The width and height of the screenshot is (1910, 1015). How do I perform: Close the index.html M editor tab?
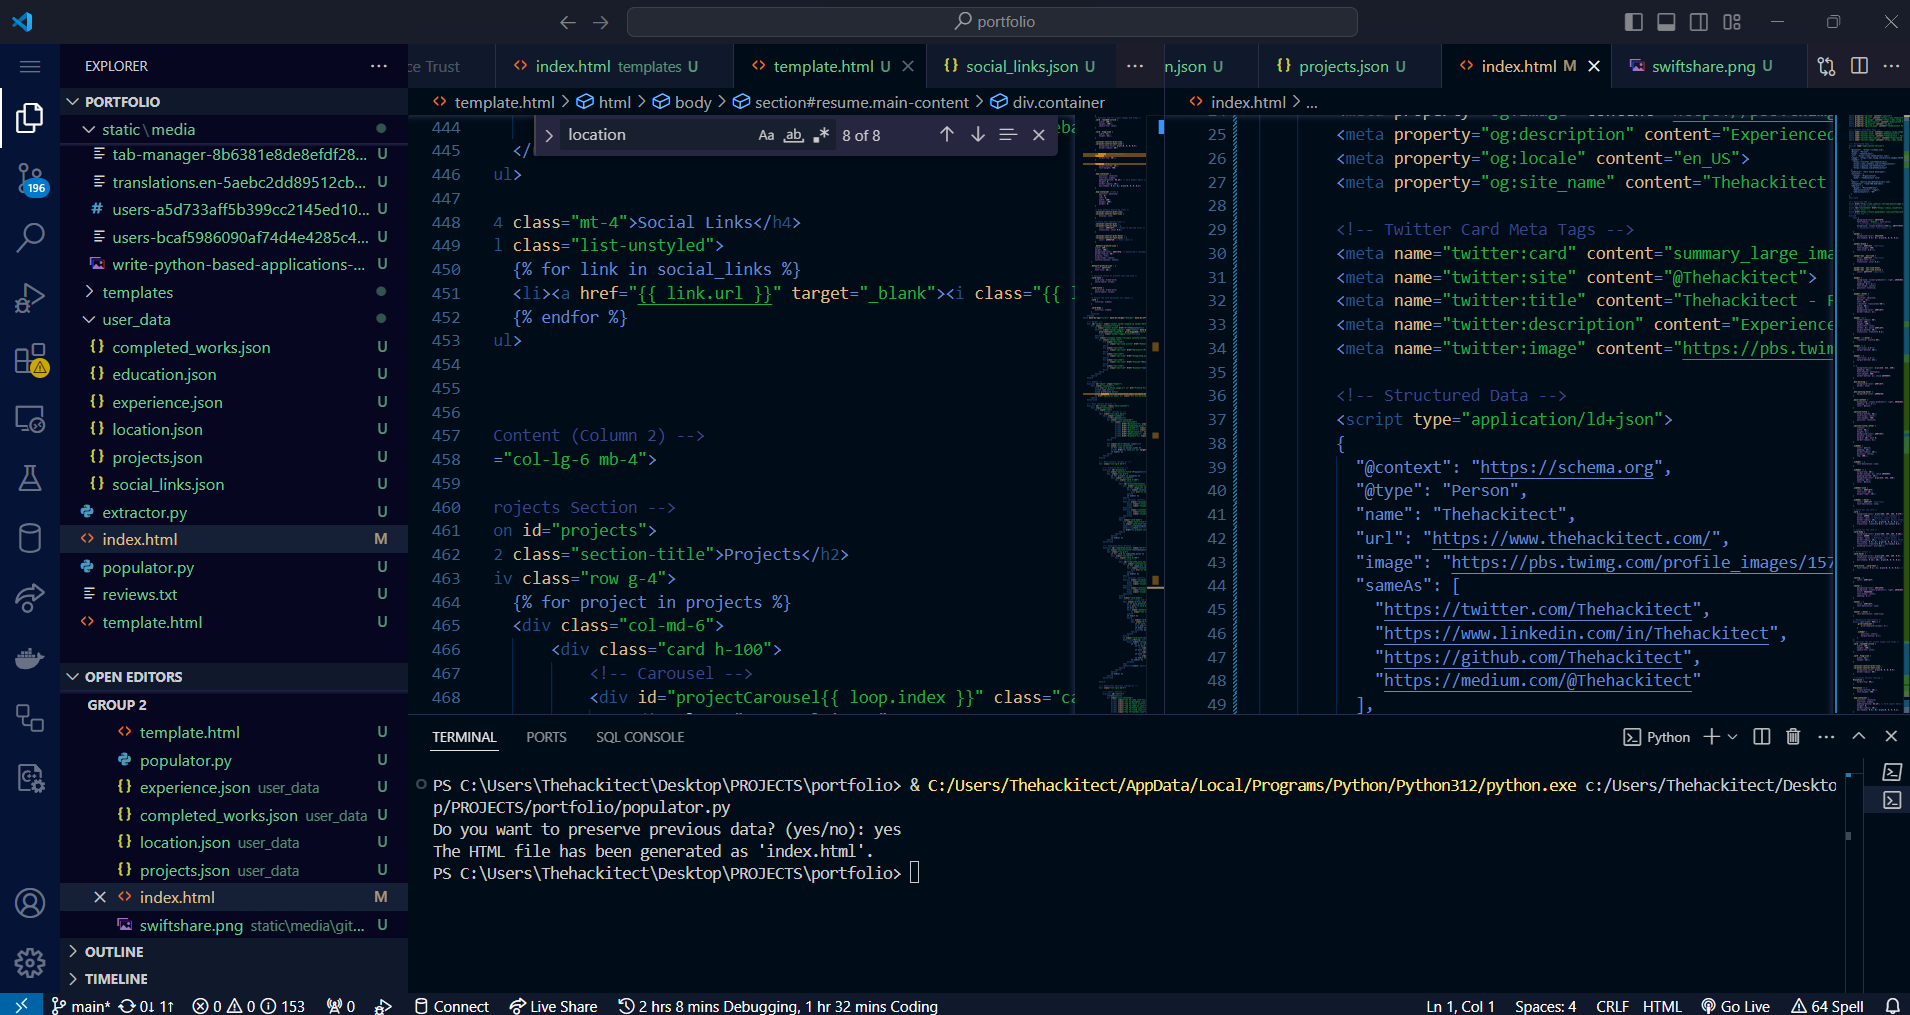click(1594, 66)
